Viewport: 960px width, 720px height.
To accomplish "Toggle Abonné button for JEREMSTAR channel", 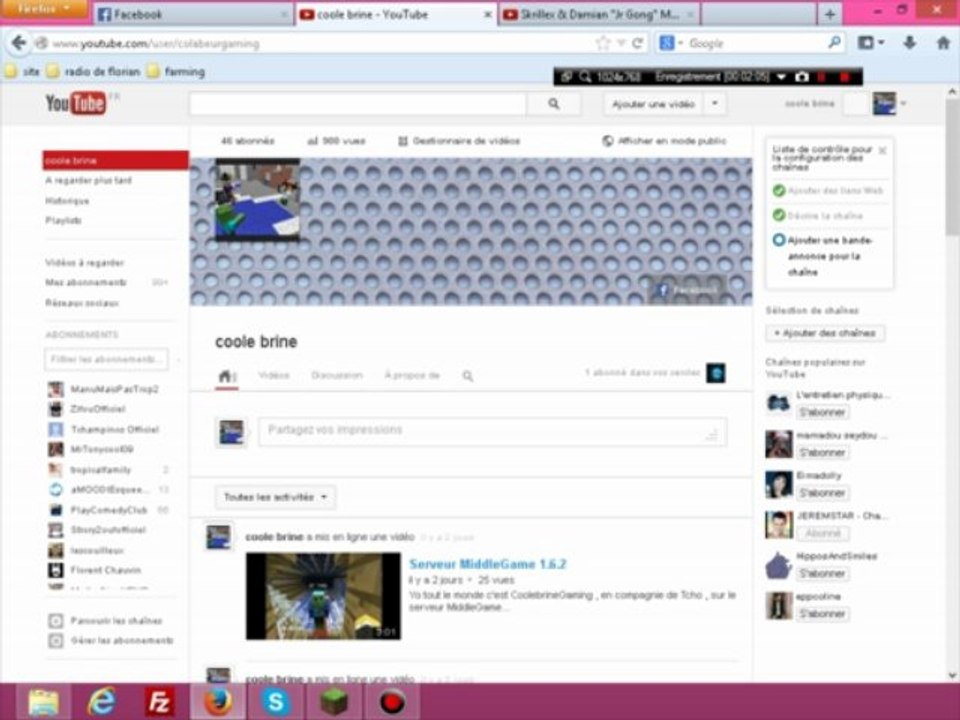I will point(822,533).
